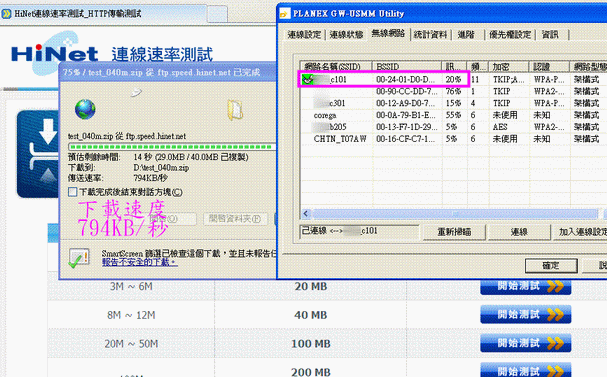The image size is (607, 377).
Task: Open the 統計資料 tab
Action: (430, 35)
